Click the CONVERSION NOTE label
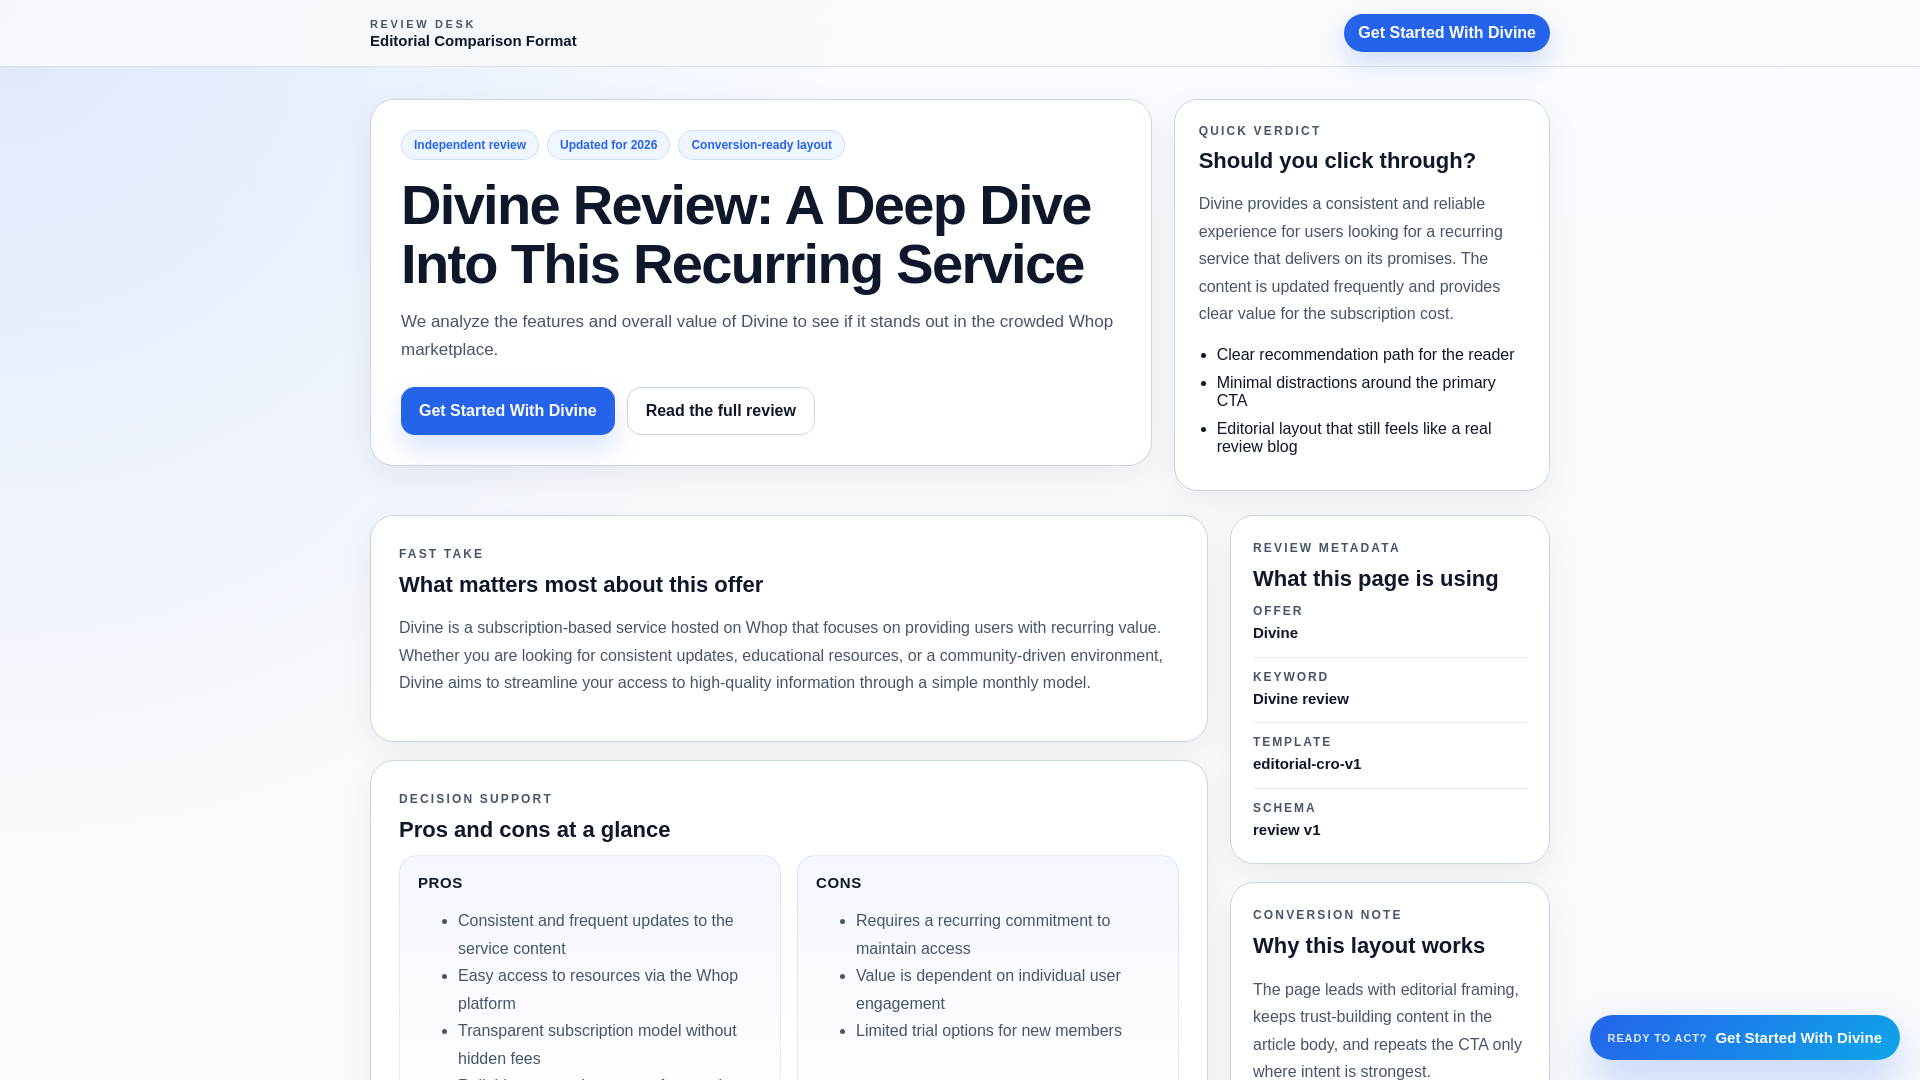The height and width of the screenshot is (1080, 1920). coord(1328,915)
